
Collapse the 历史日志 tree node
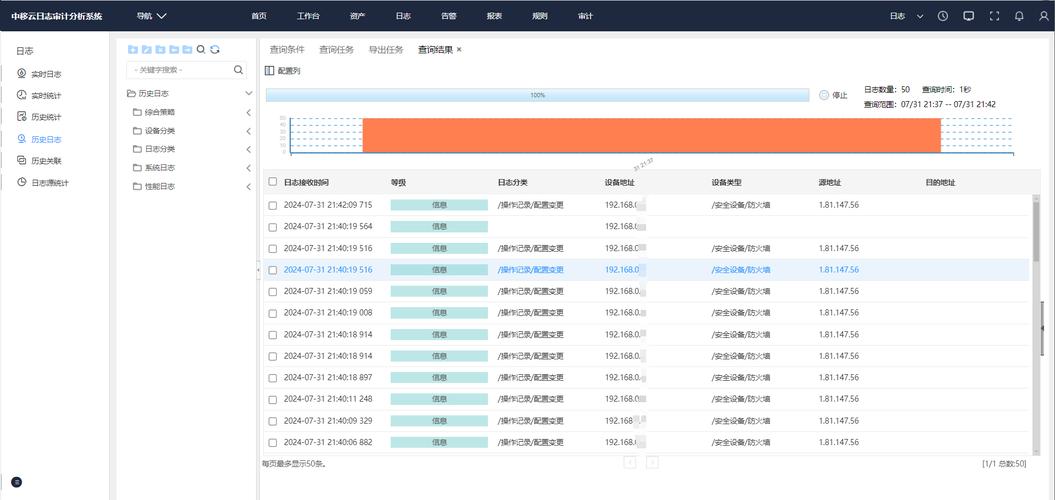248,93
